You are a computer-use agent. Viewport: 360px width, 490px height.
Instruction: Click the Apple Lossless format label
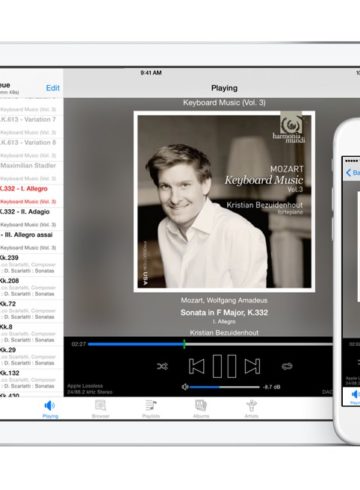[x=85, y=386]
